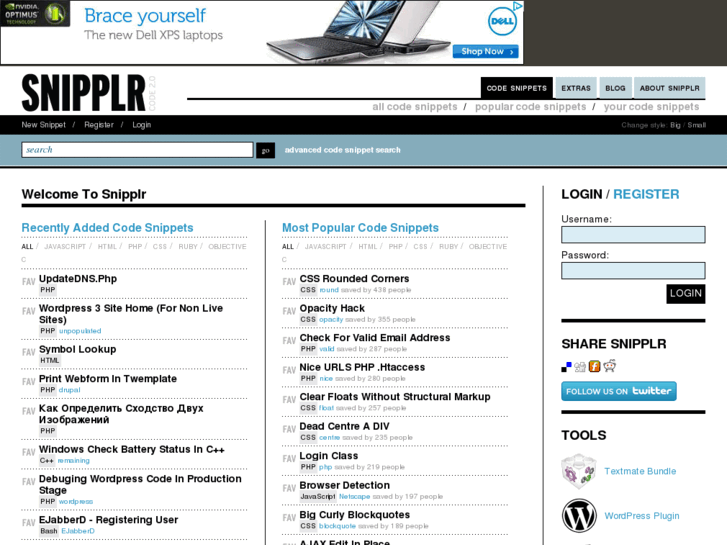727x545 pixels.
Task: Favorite Browser Detection via FAV
Action: click(289, 488)
